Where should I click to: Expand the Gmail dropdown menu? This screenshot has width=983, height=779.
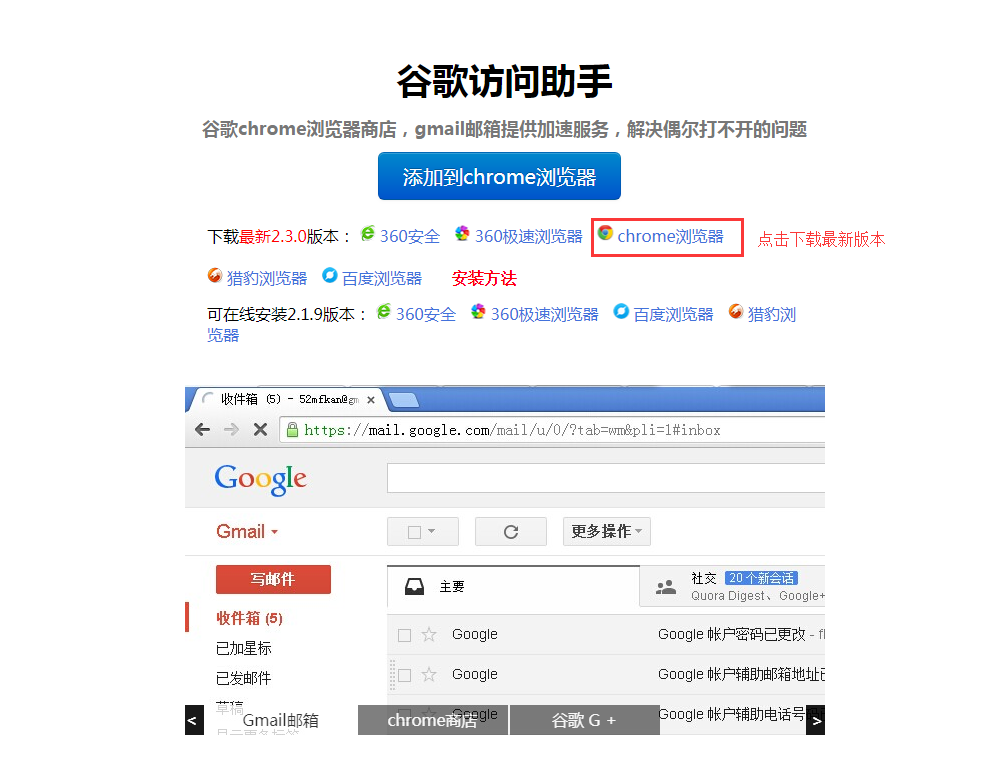247,531
